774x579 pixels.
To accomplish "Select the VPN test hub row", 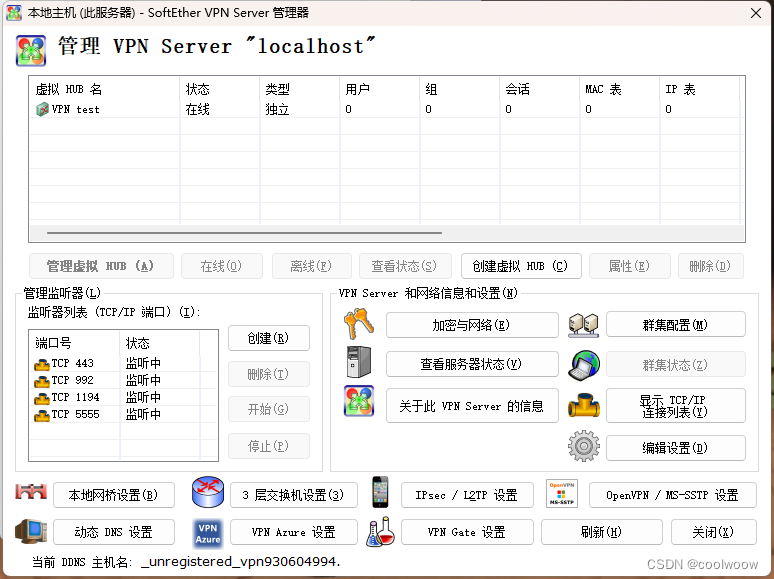I will (x=385, y=109).
